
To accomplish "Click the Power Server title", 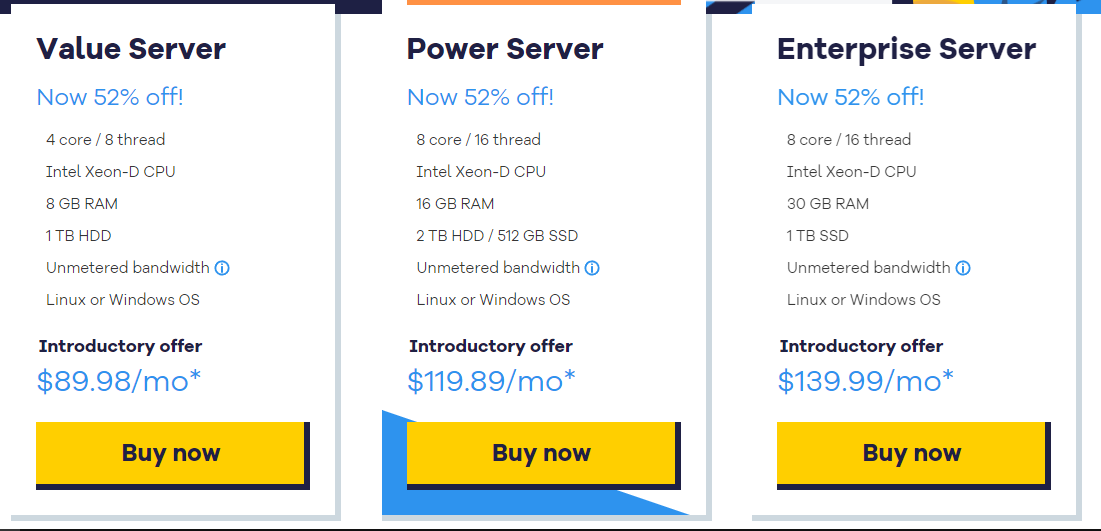I will click(x=505, y=49).
